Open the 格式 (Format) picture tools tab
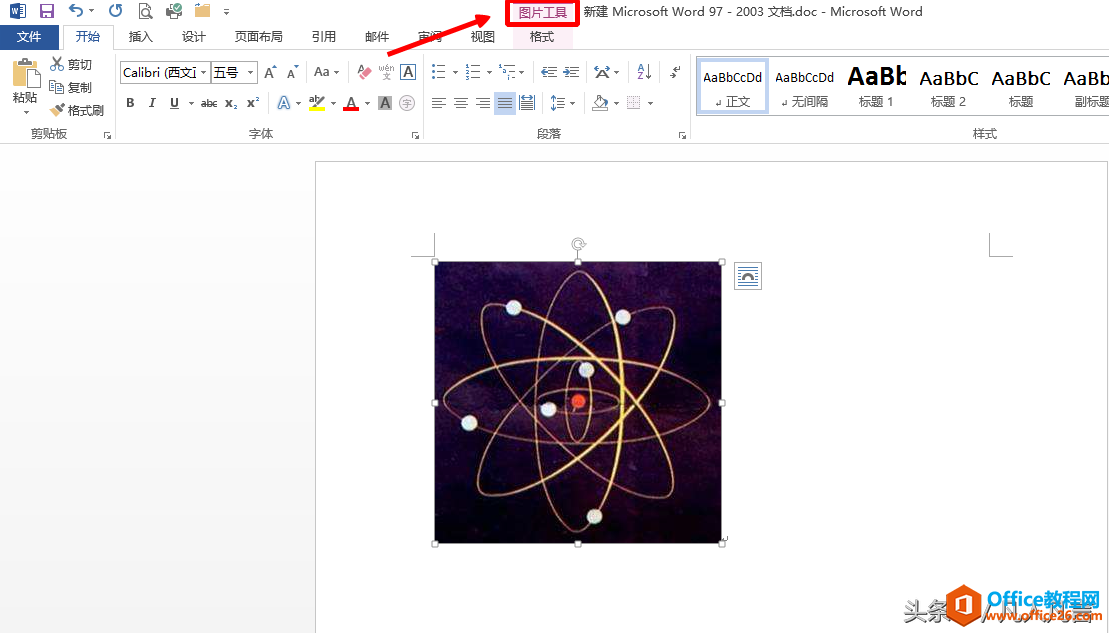The image size is (1109, 633). tap(542, 37)
